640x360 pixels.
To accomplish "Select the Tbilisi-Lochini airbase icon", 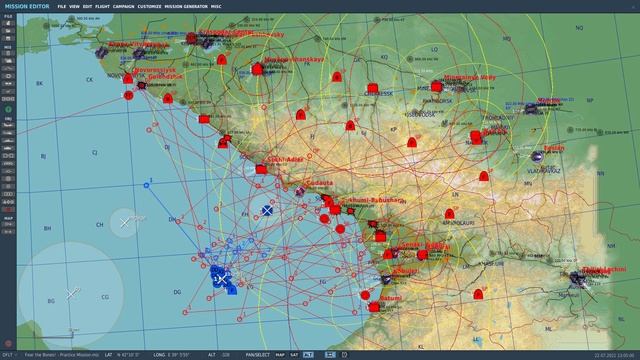I will (x=577, y=278).
